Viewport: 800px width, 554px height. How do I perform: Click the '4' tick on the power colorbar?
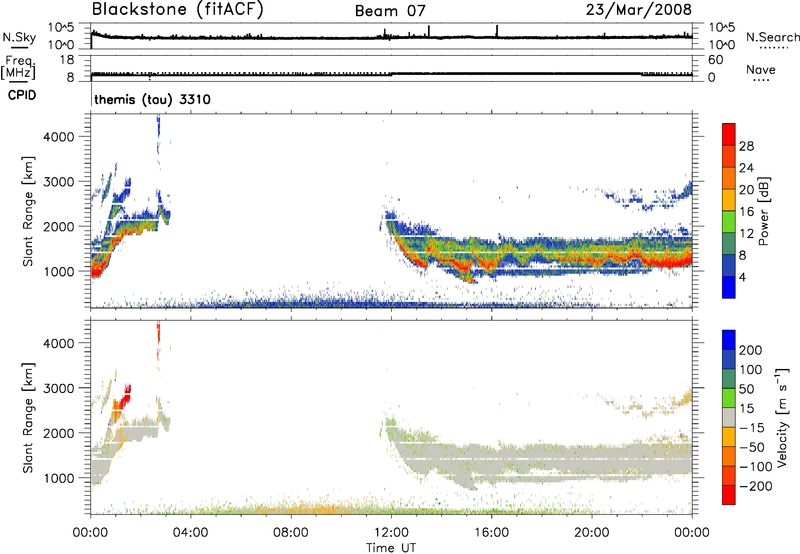[x=743, y=277]
